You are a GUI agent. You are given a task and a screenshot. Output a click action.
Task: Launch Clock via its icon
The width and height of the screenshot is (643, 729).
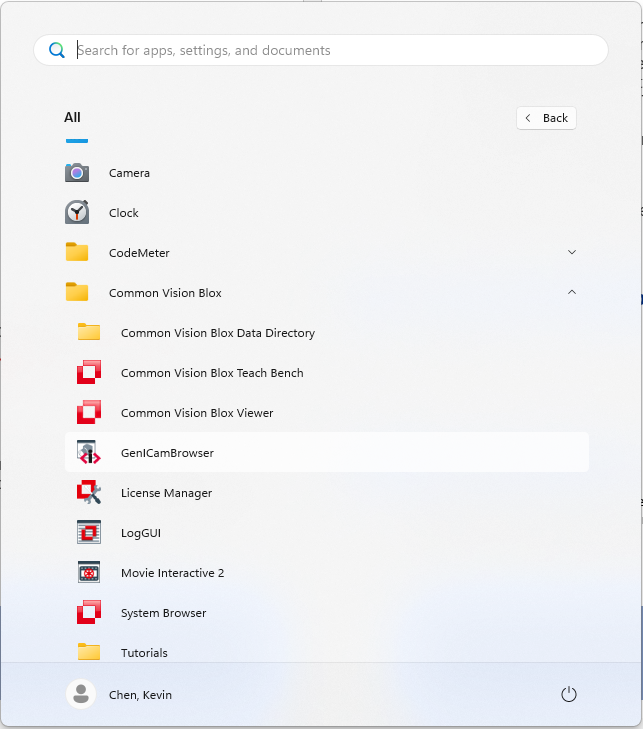[x=77, y=212]
